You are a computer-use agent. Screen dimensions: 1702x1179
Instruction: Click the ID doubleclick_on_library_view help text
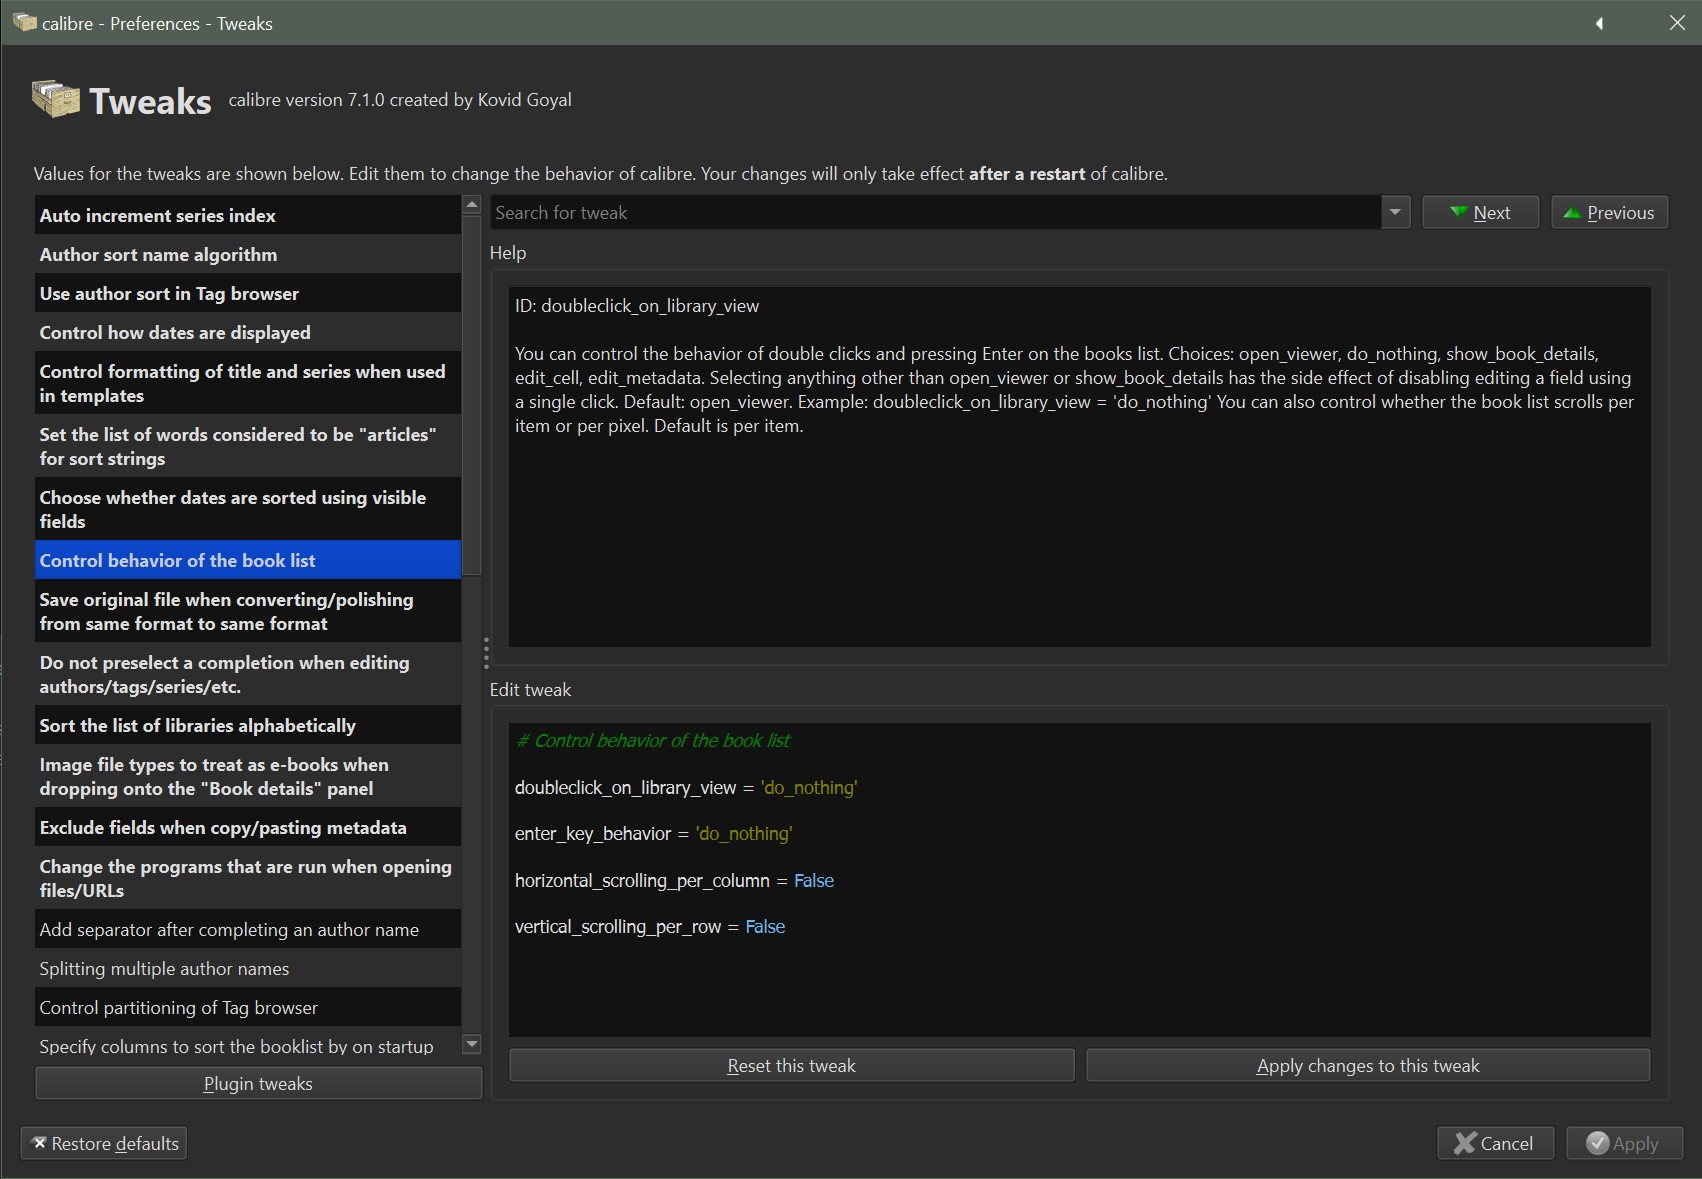[x=637, y=305]
